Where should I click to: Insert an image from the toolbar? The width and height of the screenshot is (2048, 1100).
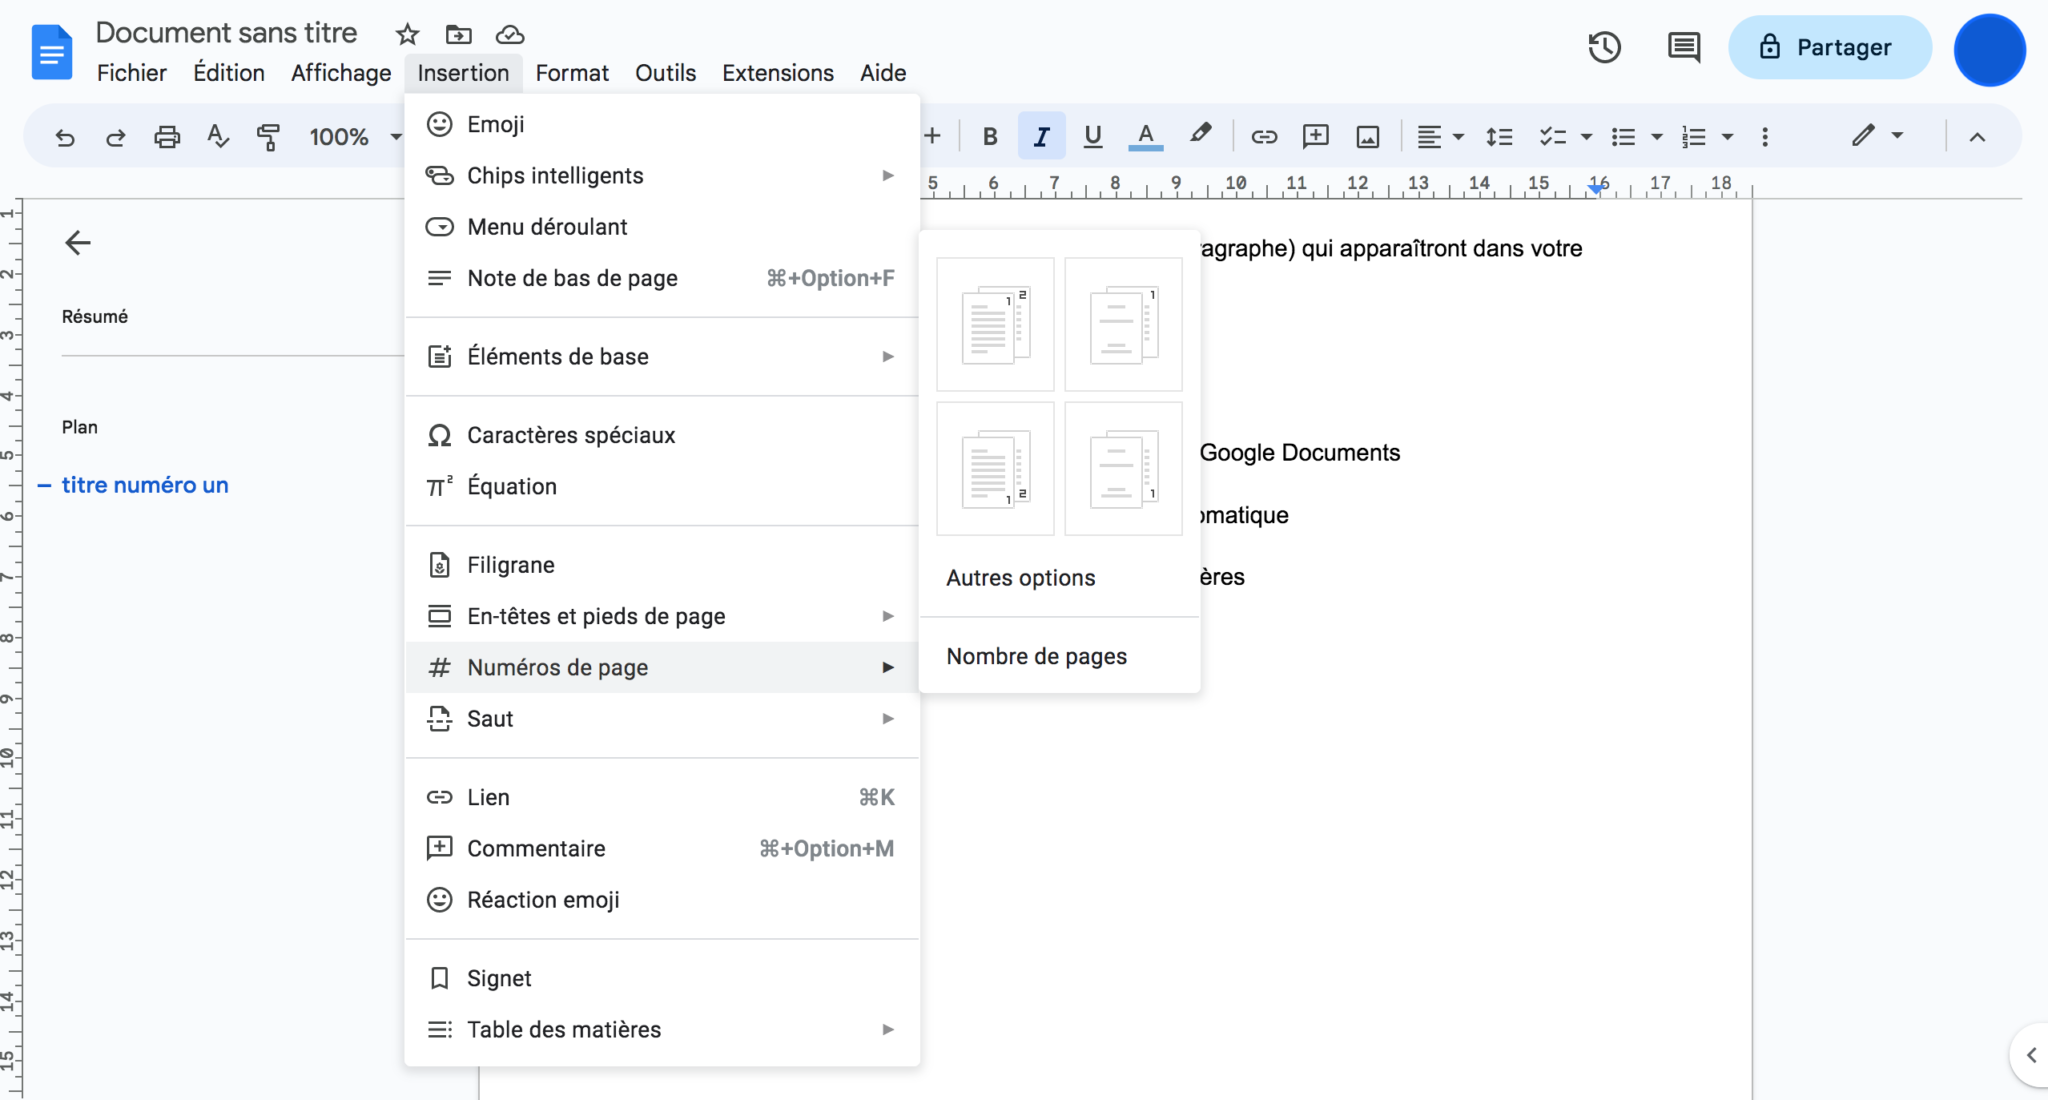(1368, 136)
